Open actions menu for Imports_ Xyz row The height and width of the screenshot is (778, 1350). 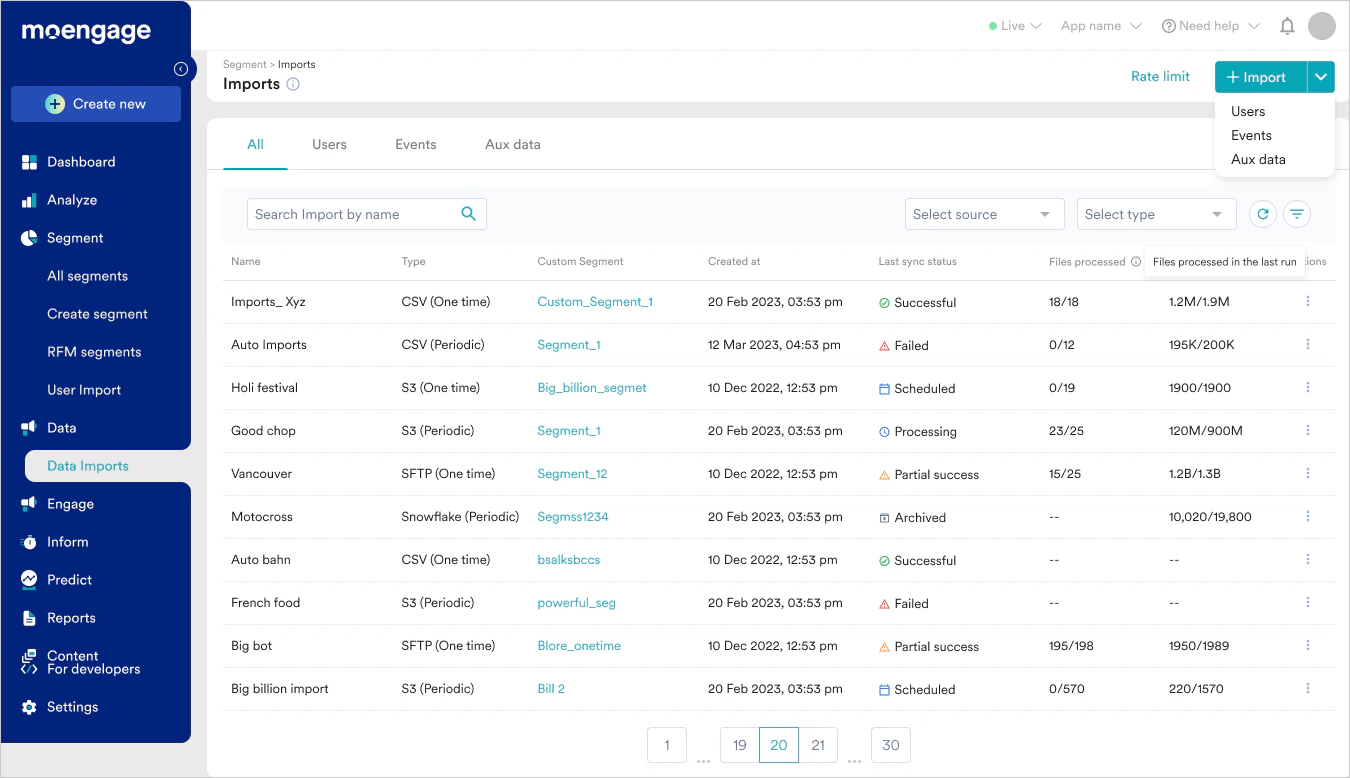pos(1308,302)
